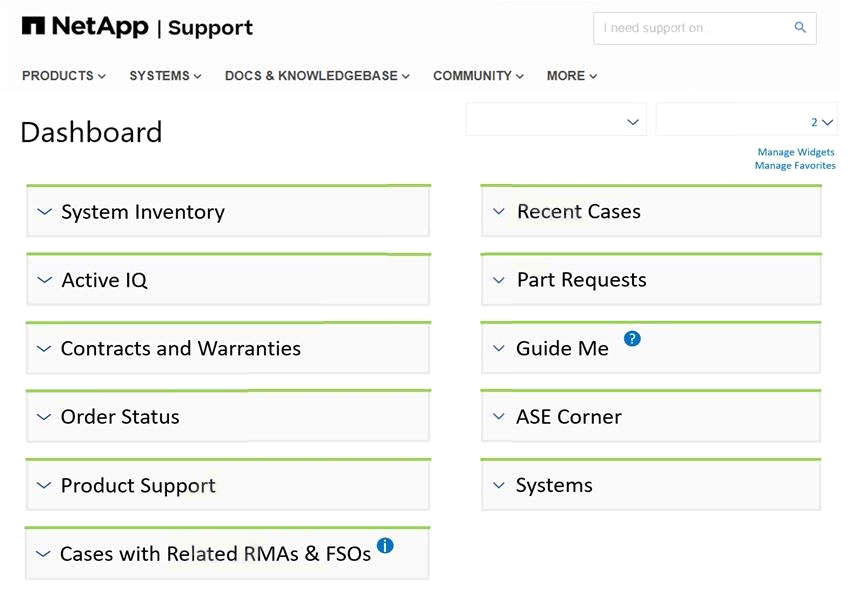
Task: Click the NetApp Support logo
Action: (137, 28)
